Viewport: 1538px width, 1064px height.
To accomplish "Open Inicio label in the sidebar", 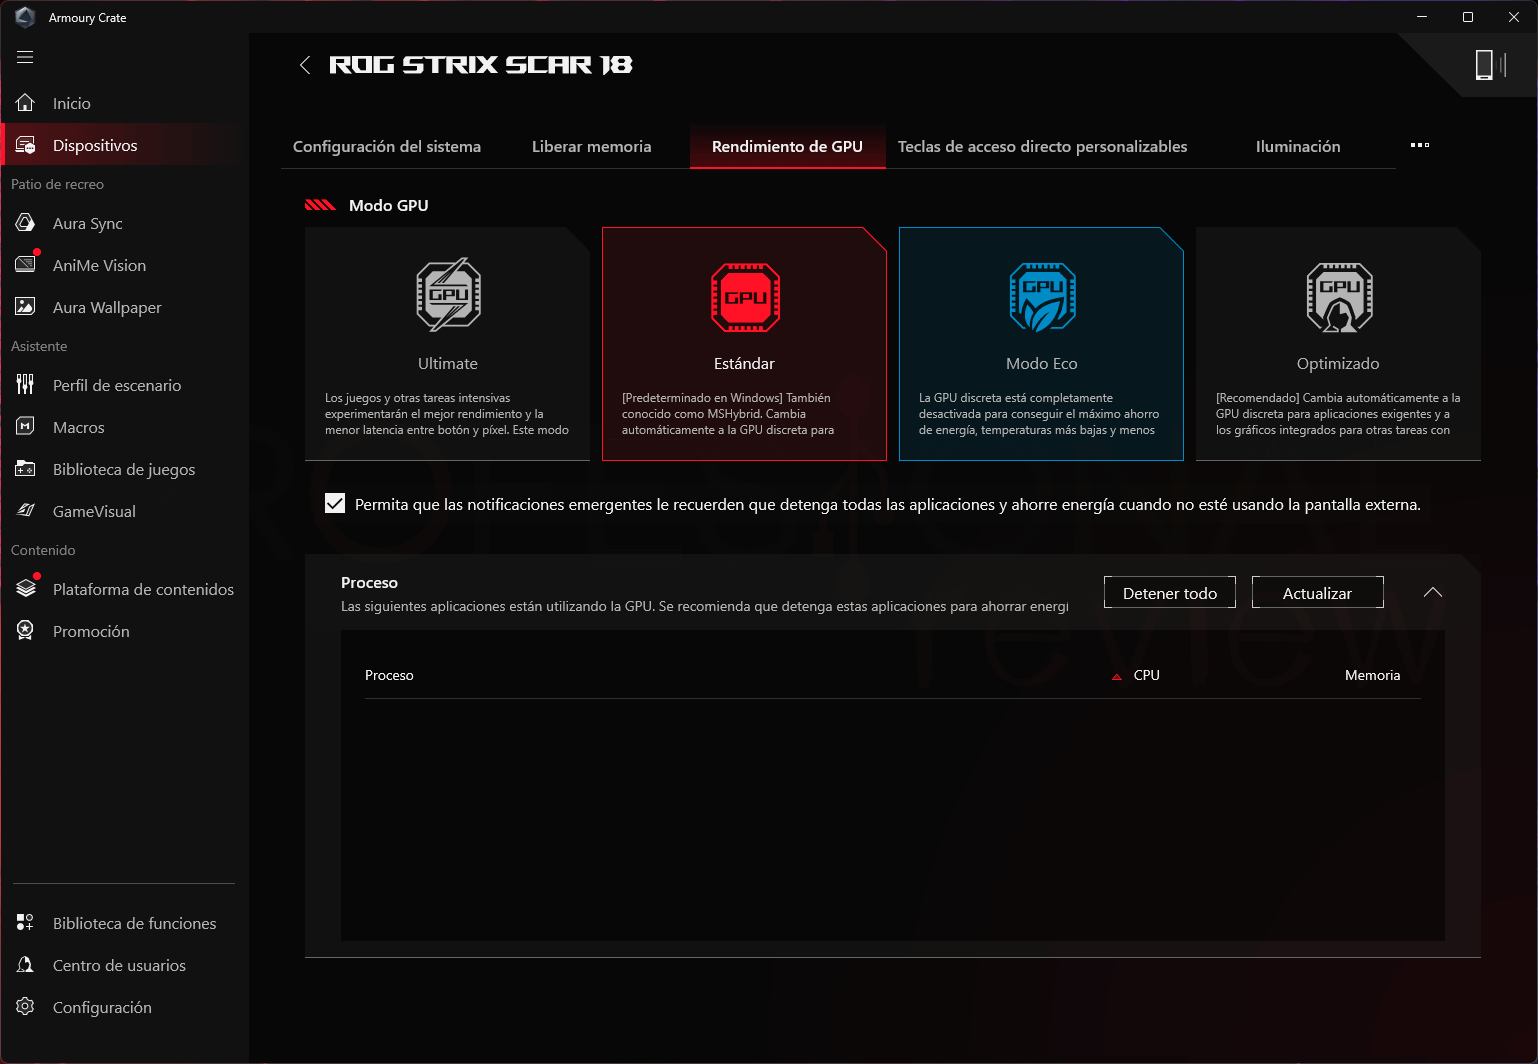I will point(72,103).
